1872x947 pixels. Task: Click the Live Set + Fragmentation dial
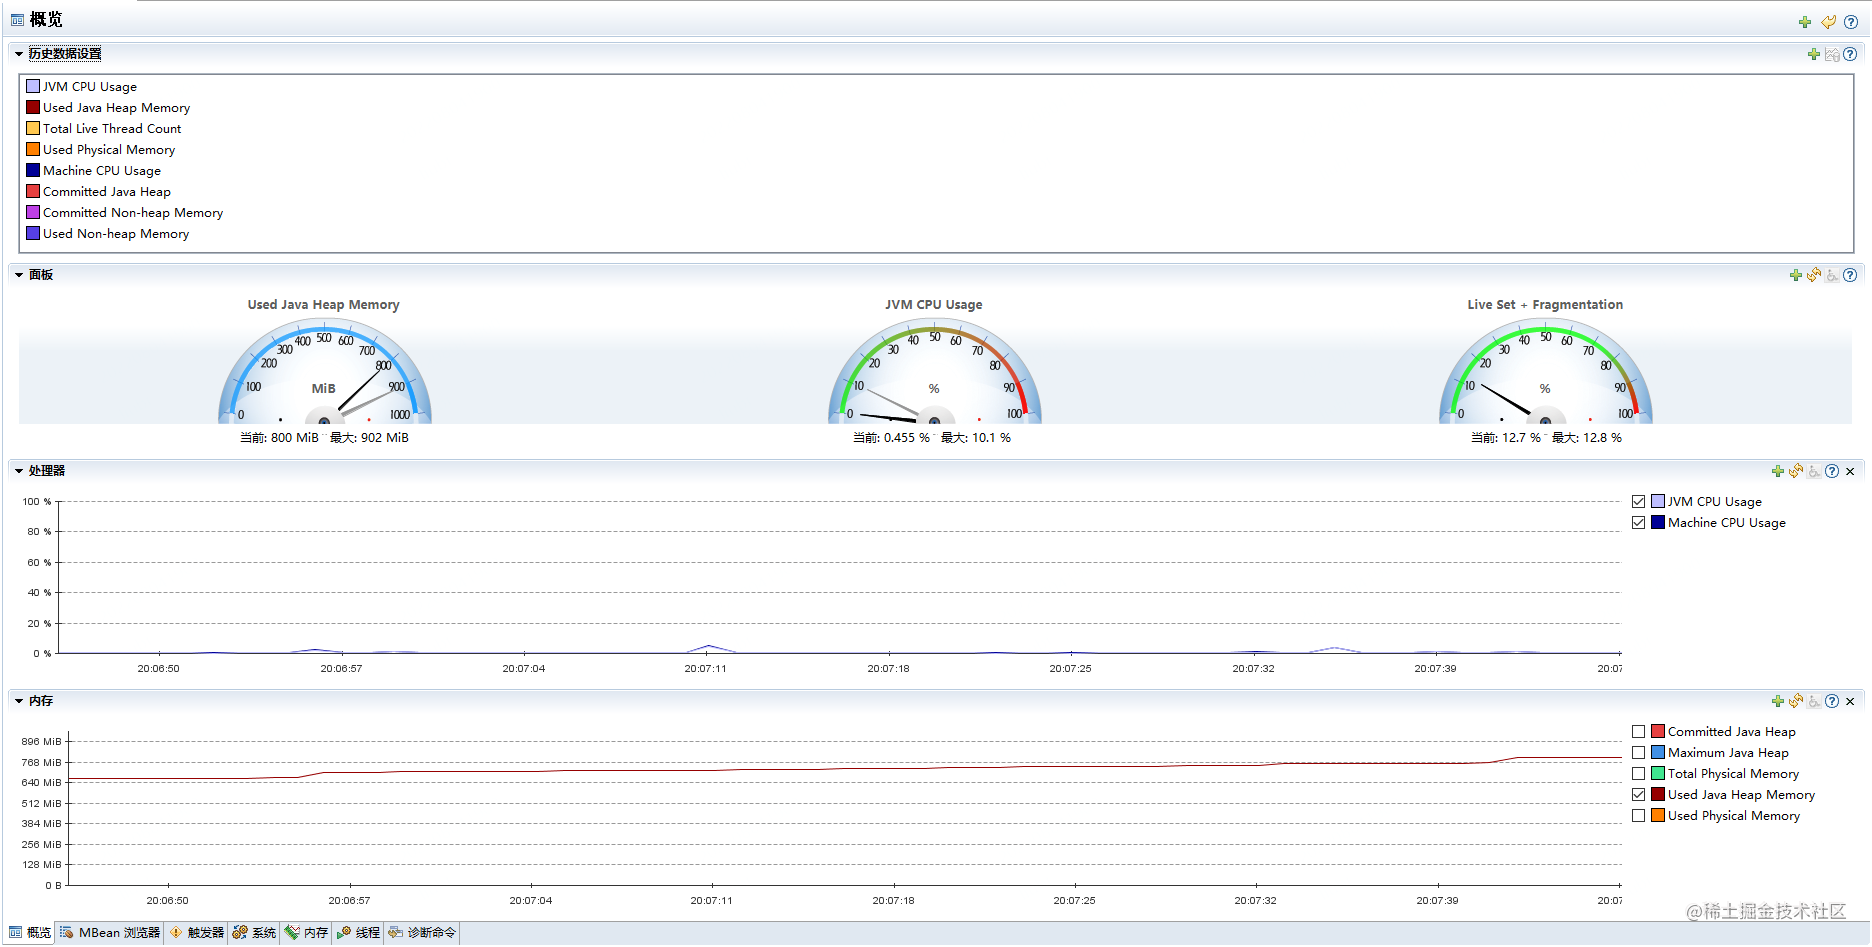coord(1545,371)
